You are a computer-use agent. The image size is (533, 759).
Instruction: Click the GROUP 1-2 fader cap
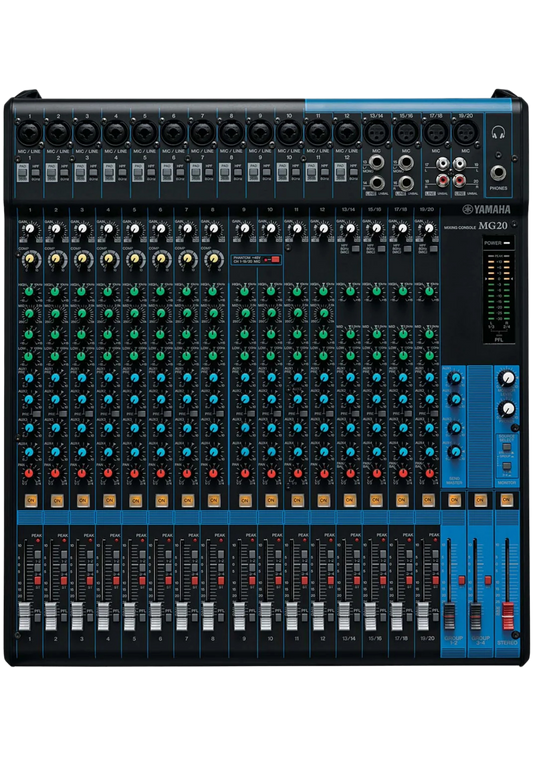click(x=449, y=616)
